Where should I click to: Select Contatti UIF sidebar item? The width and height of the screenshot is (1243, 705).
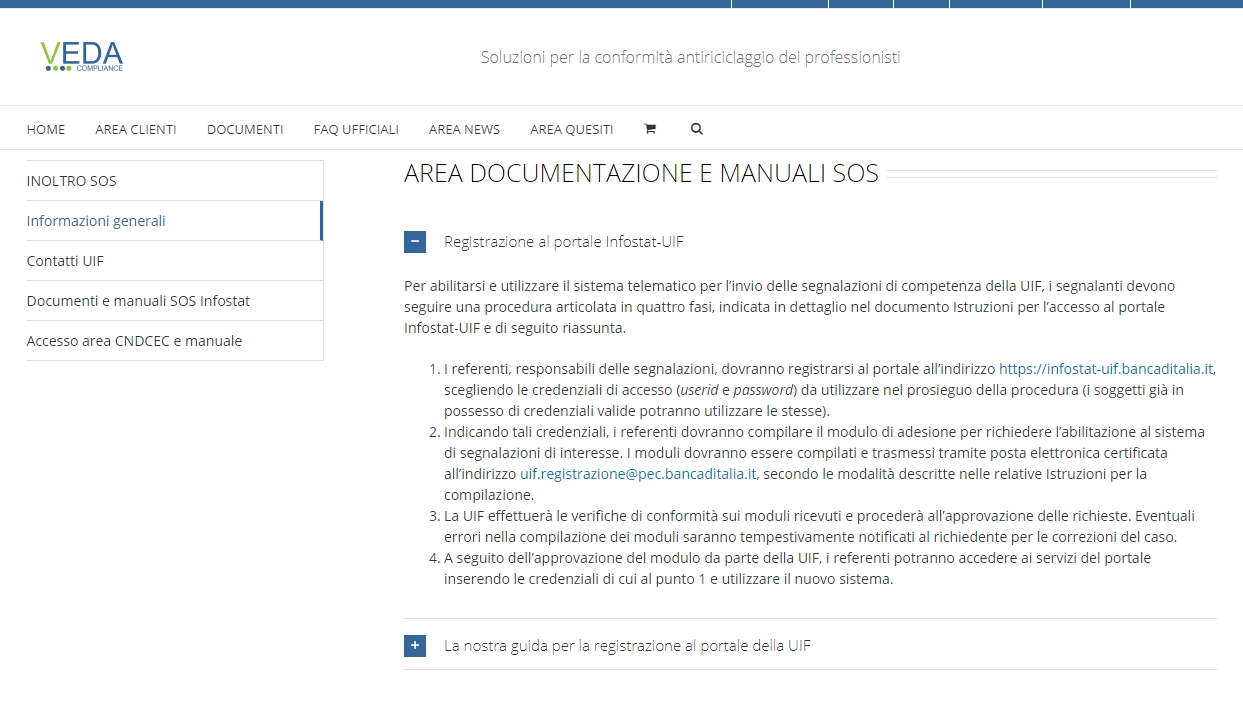pyautogui.click(x=175, y=261)
